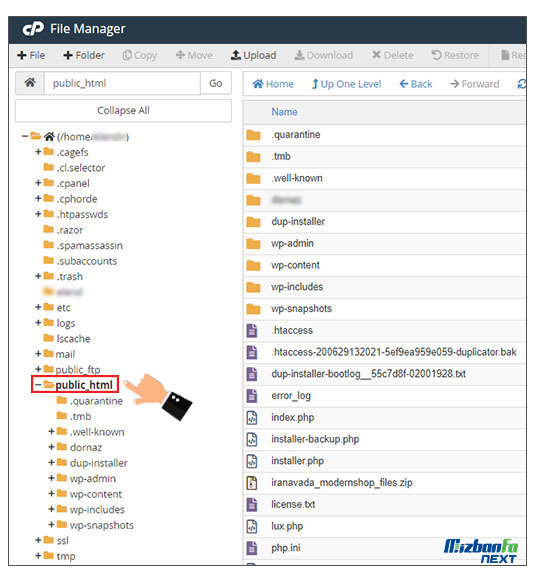Viewport: 535px width, 574px height.
Task: Create a new file with +File
Action: [x=31, y=55]
